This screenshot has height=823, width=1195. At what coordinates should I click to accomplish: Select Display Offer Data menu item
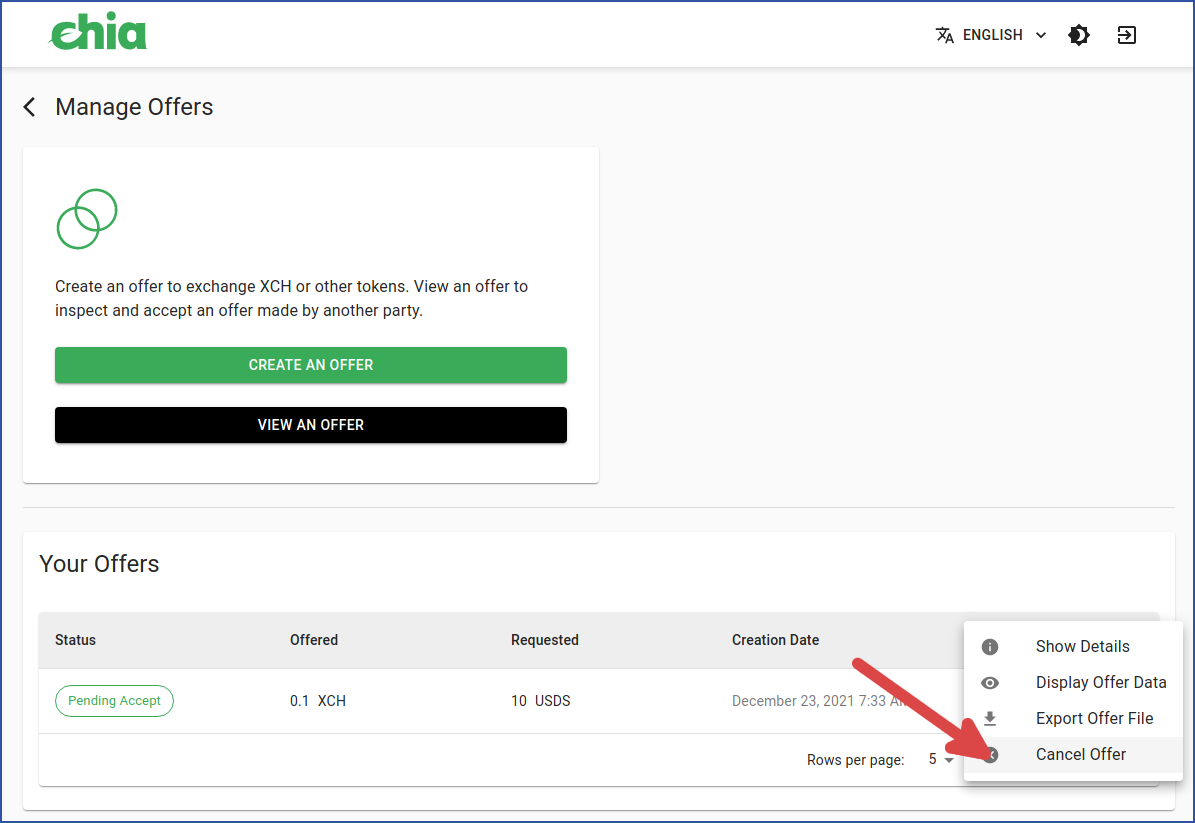click(x=1073, y=683)
